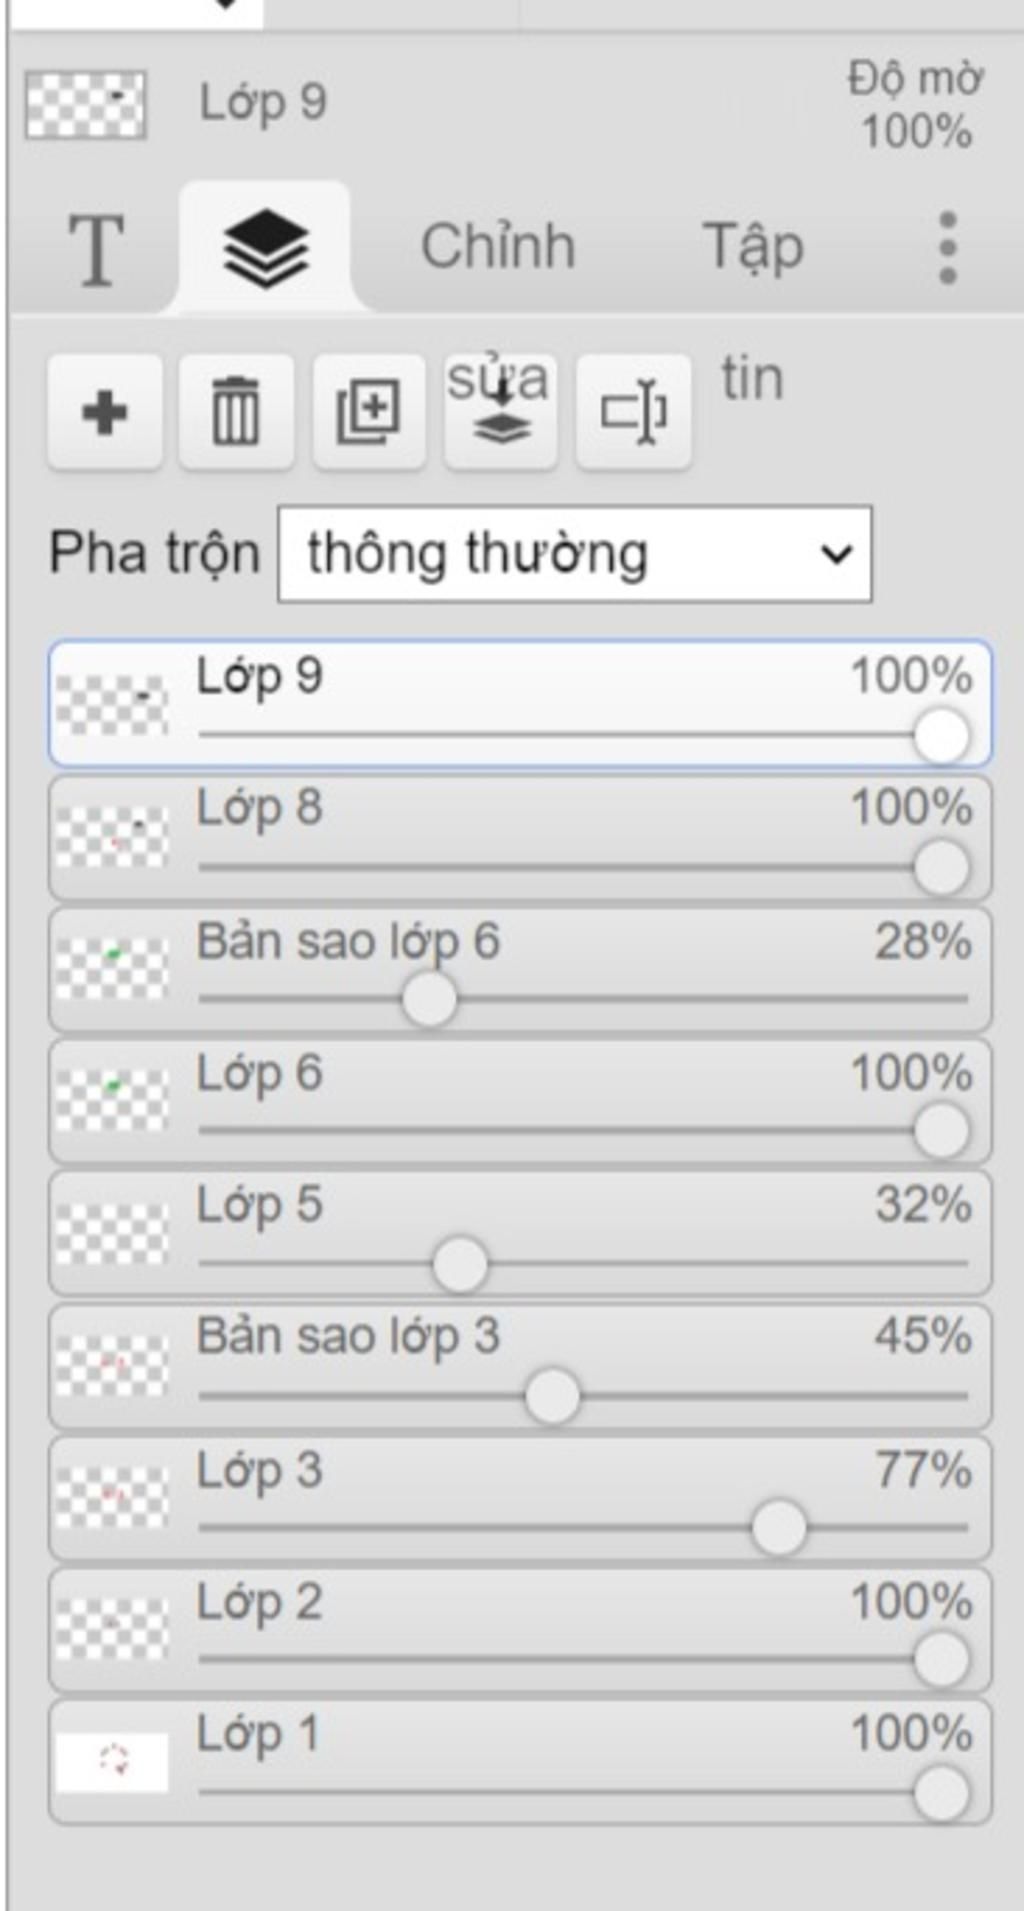Click the Lớp 3 opacity slider knob
1024x1911 pixels.
tap(779, 1527)
